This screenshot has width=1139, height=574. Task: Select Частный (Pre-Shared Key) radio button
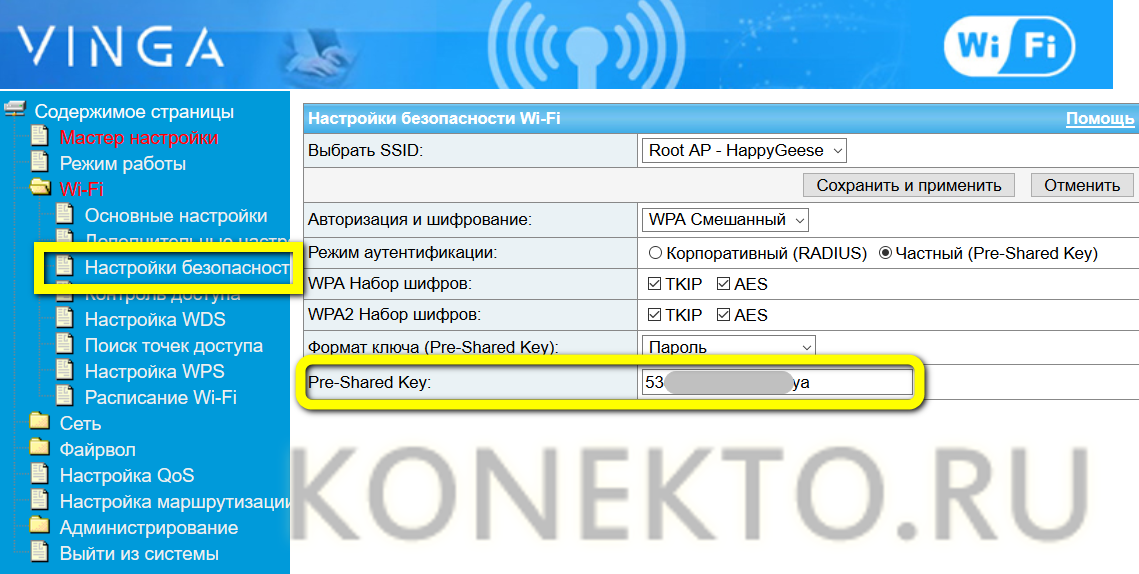[885, 254]
